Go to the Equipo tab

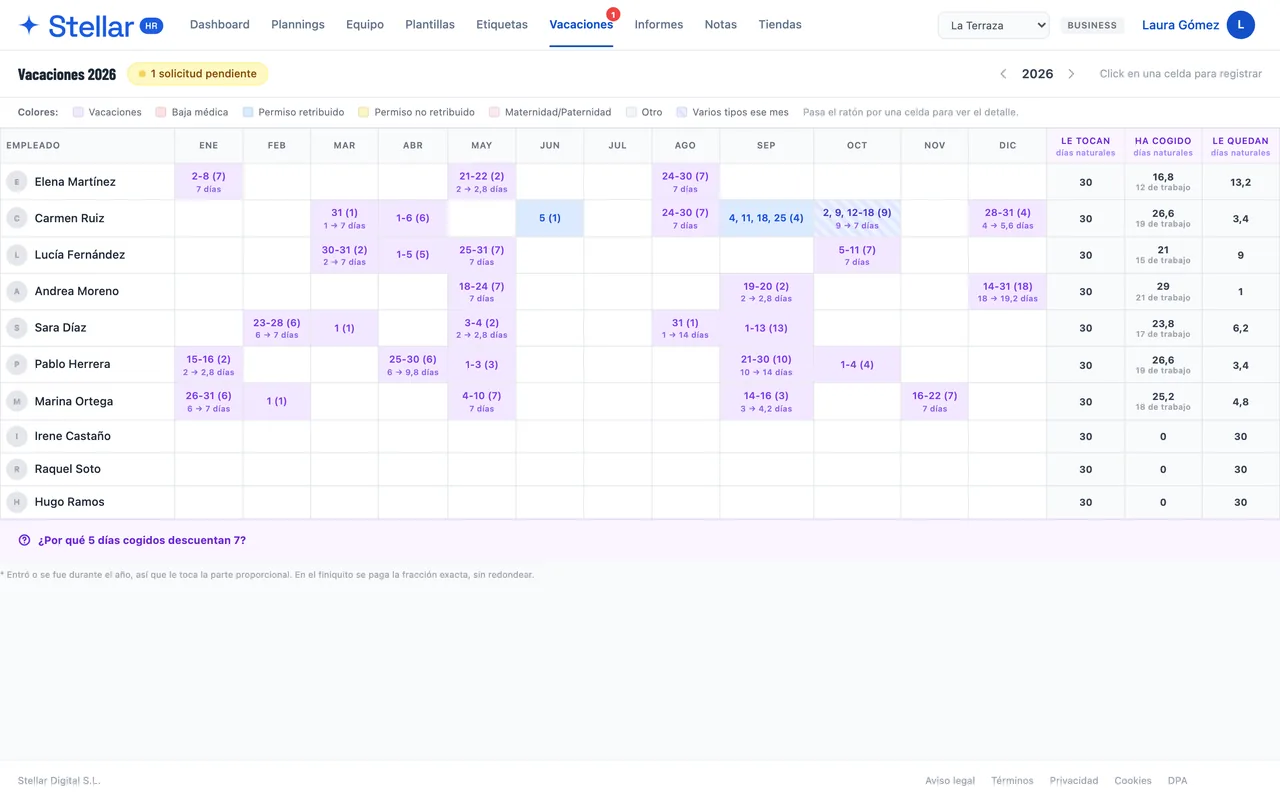[x=365, y=24]
